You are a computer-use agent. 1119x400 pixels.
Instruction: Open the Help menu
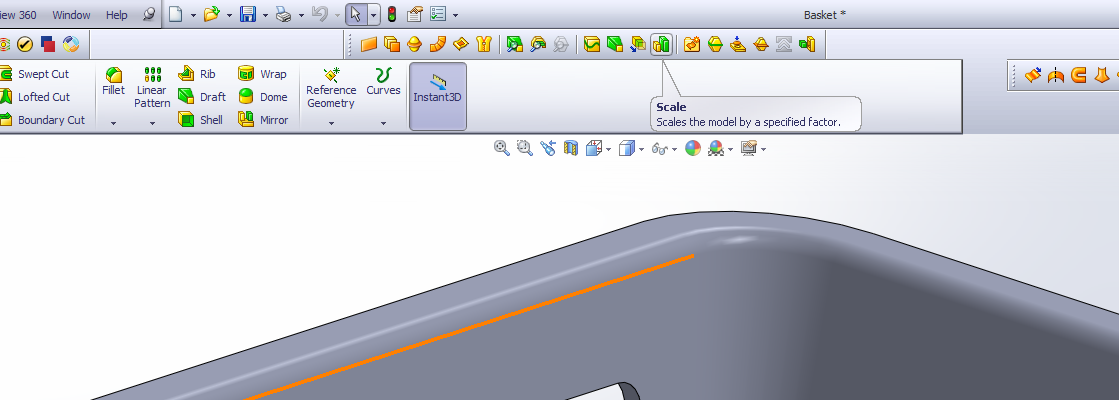[116, 14]
